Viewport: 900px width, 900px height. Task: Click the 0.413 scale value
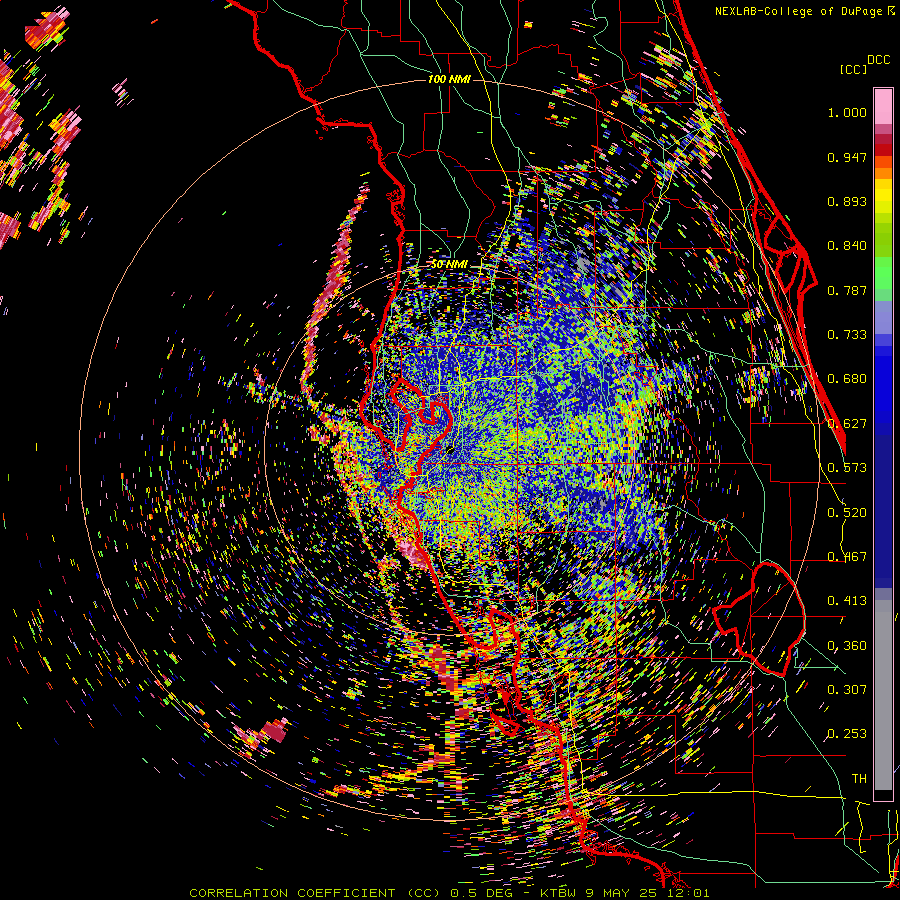coord(847,601)
